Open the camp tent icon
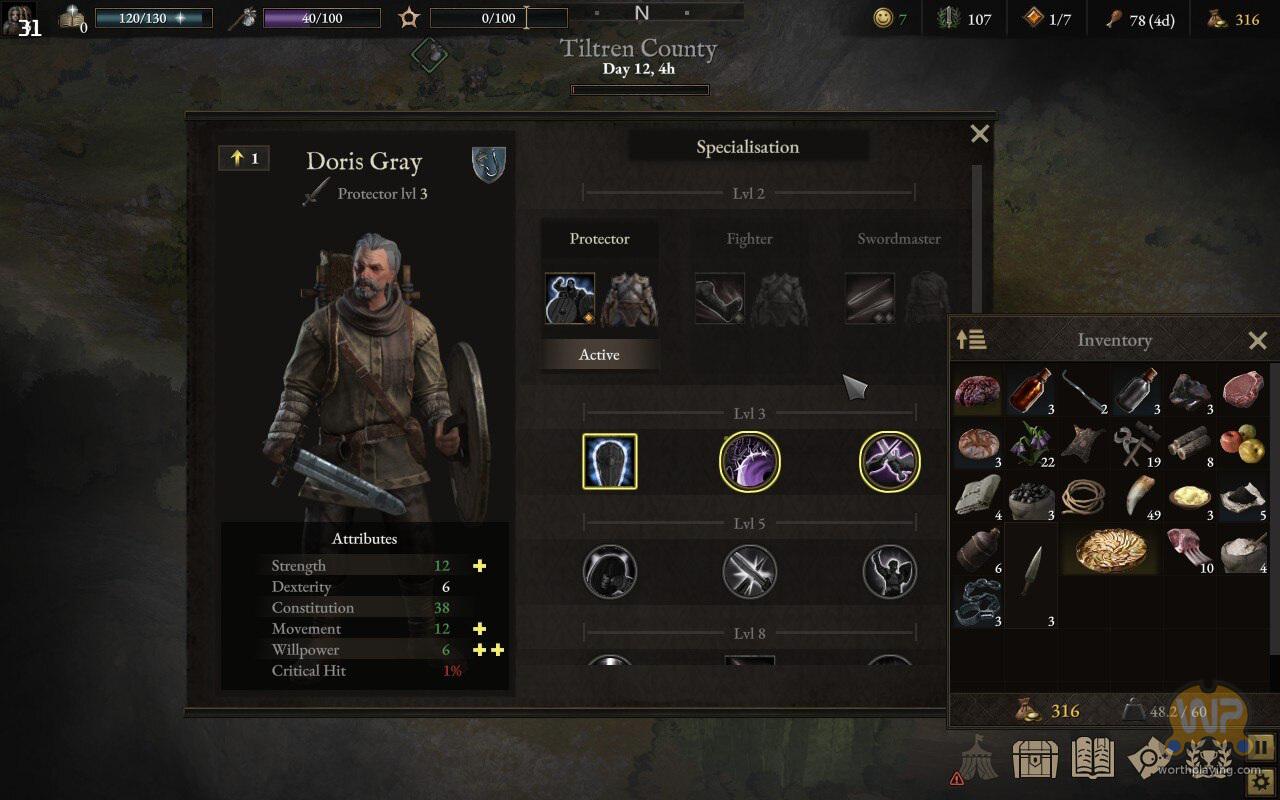The image size is (1280, 800). point(975,758)
